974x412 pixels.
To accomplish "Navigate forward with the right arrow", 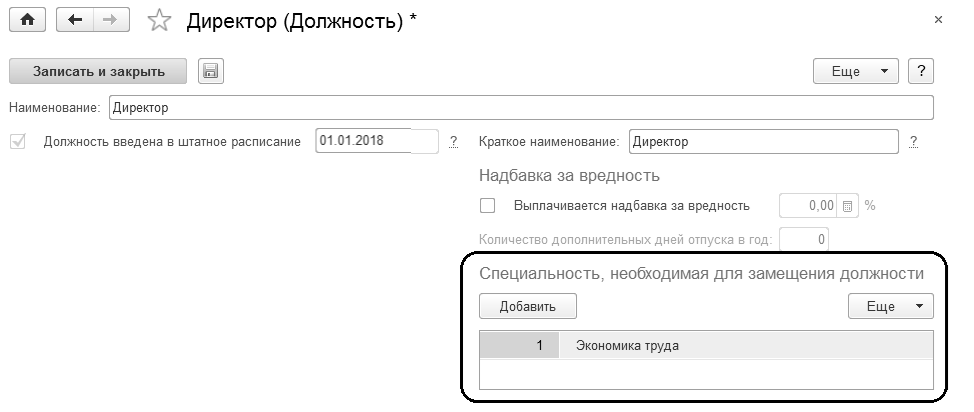I will click(x=110, y=20).
